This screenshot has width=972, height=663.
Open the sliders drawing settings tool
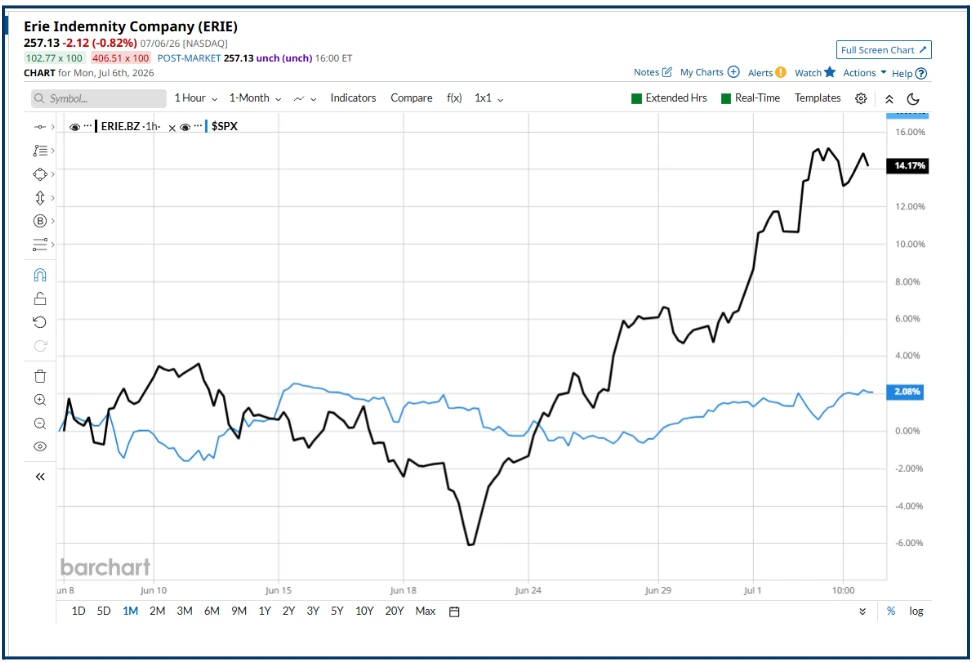coord(40,244)
